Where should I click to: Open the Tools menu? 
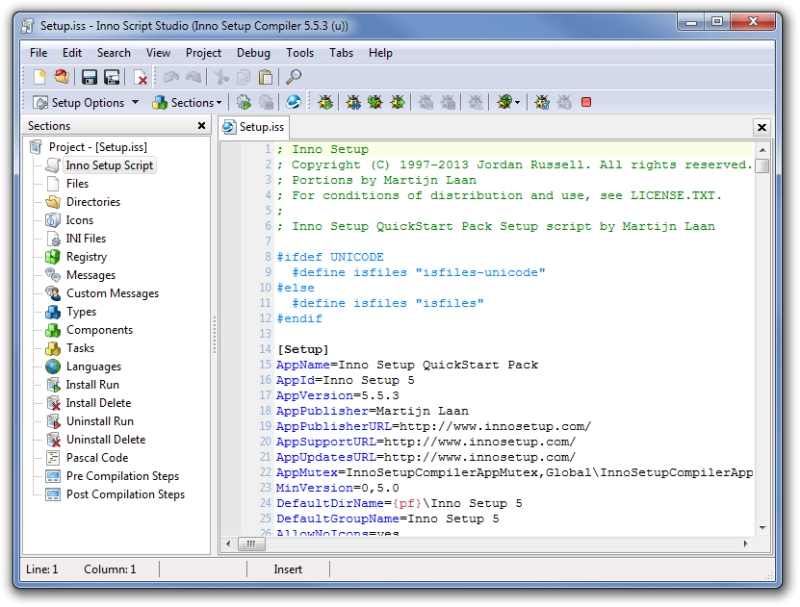(x=300, y=53)
